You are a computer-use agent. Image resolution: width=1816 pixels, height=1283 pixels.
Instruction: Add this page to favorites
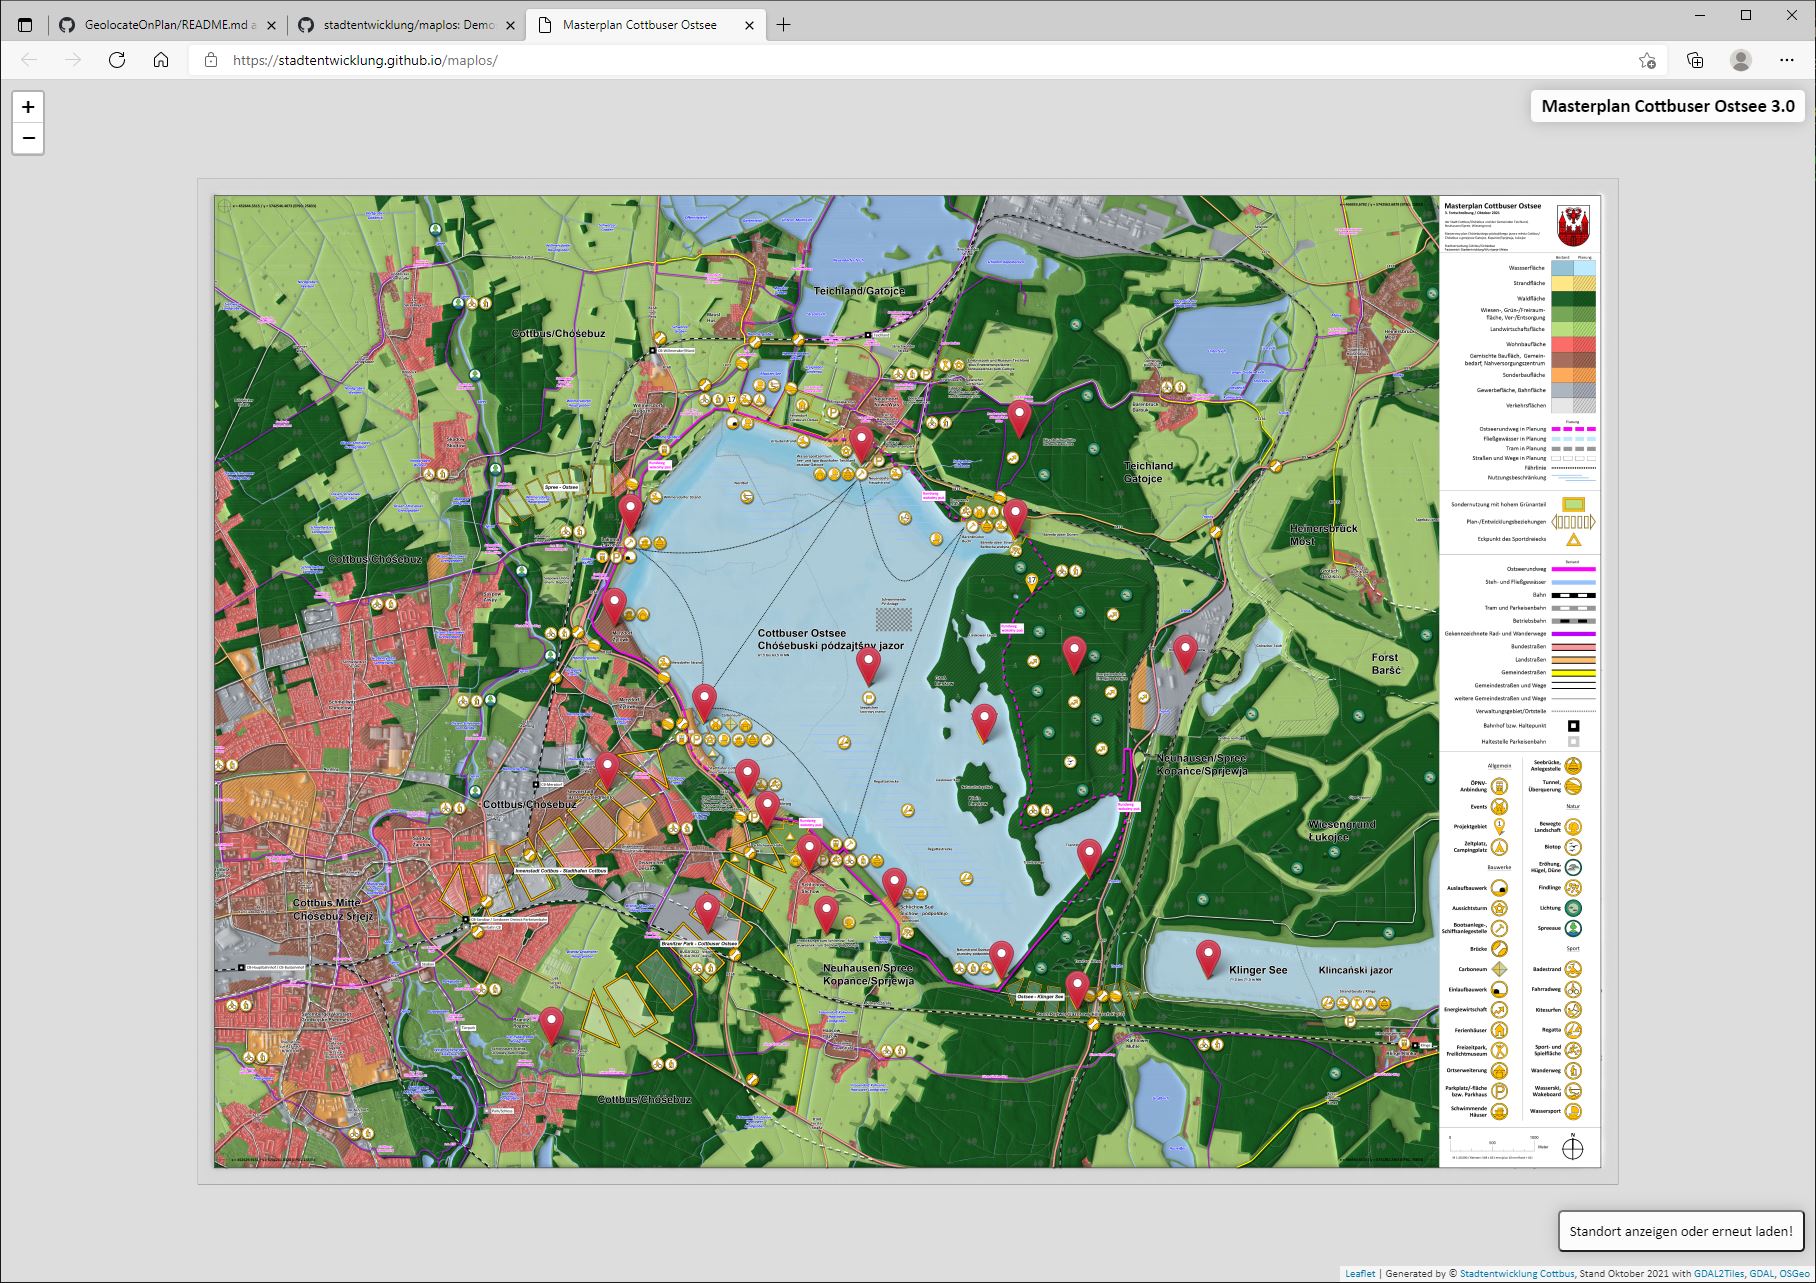[1647, 60]
